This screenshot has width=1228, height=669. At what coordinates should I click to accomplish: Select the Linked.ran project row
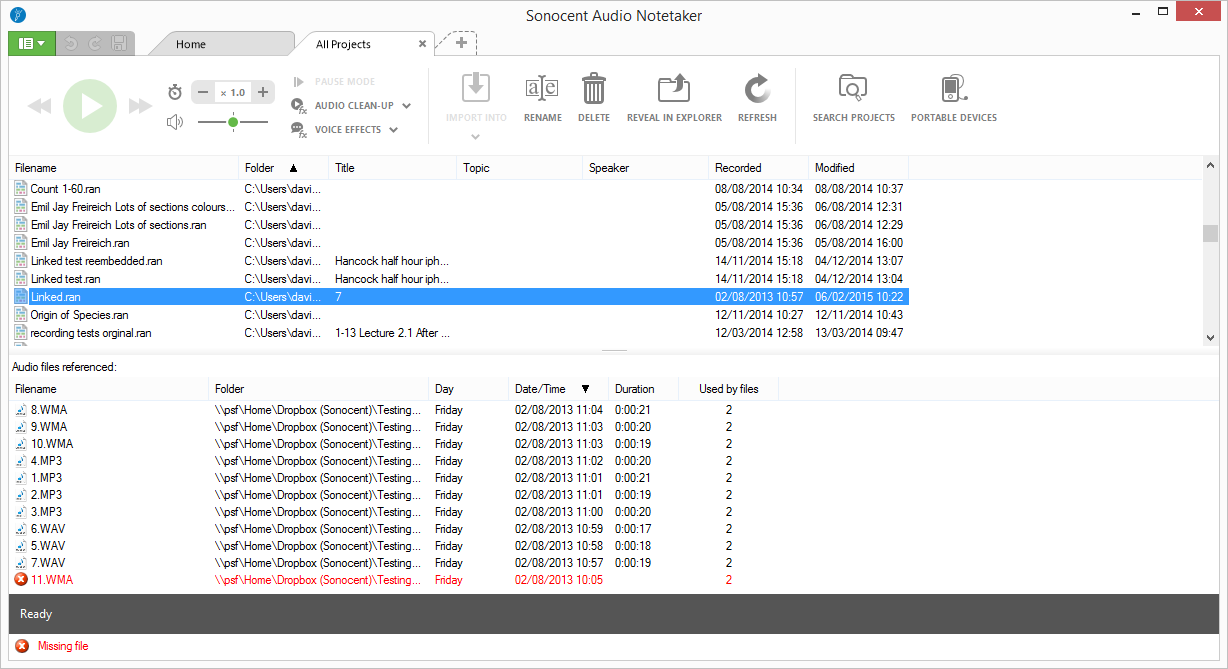click(459, 297)
